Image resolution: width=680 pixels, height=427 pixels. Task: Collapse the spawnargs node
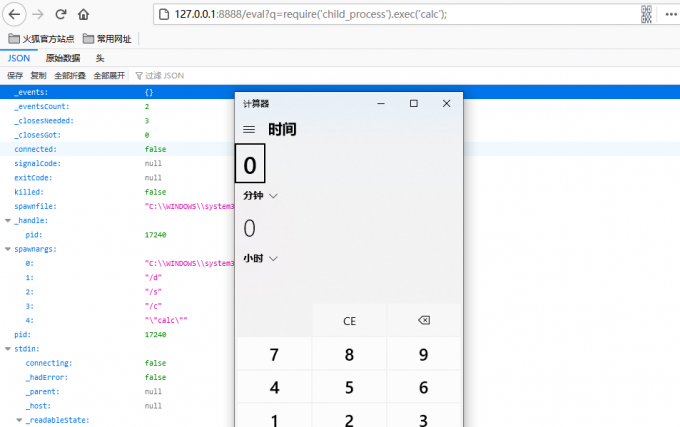[8, 249]
